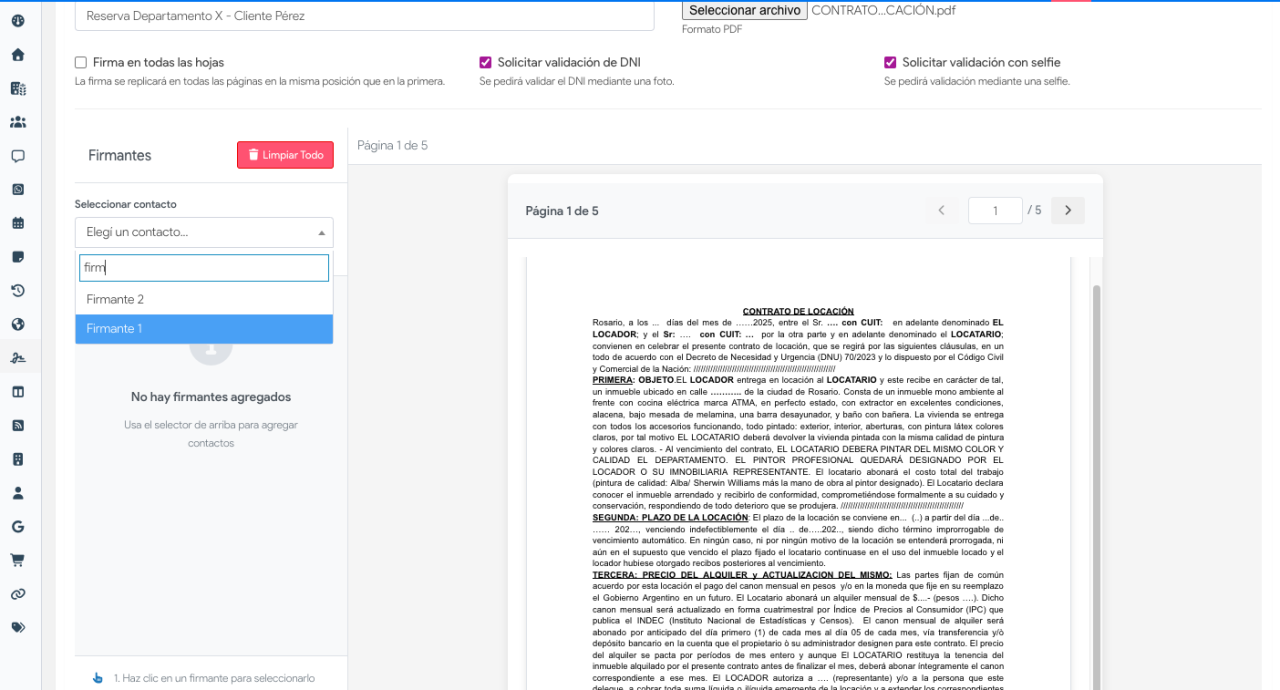Screen dimensions: 1280x690
Task: Open the home icon in sidebar
Action: pos(18,55)
